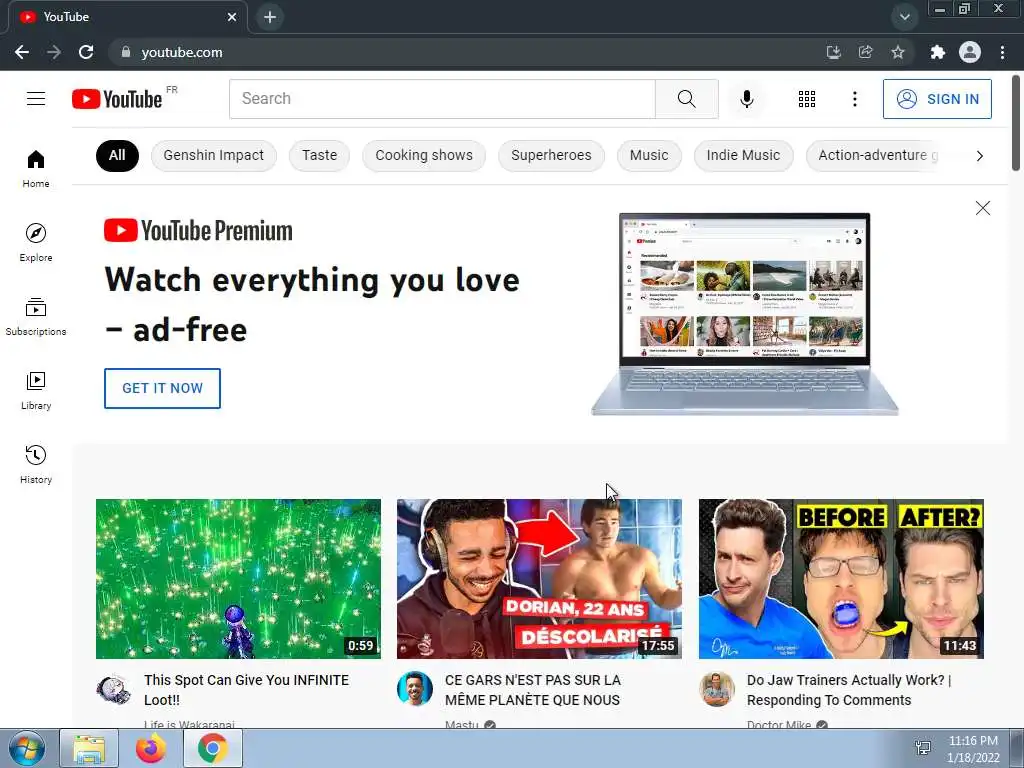Close the YouTube tab
The image size is (1024, 768).
[x=232, y=17]
